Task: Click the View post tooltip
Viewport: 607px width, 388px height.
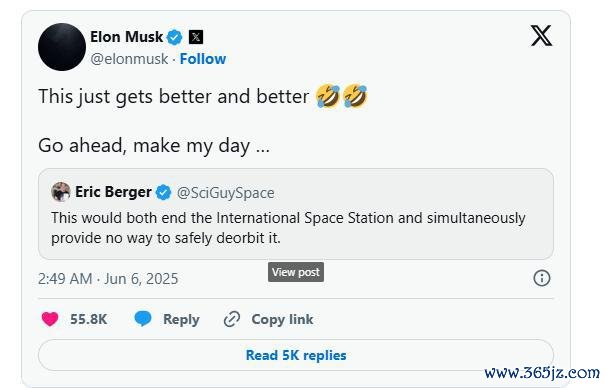Action: (x=296, y=272)
